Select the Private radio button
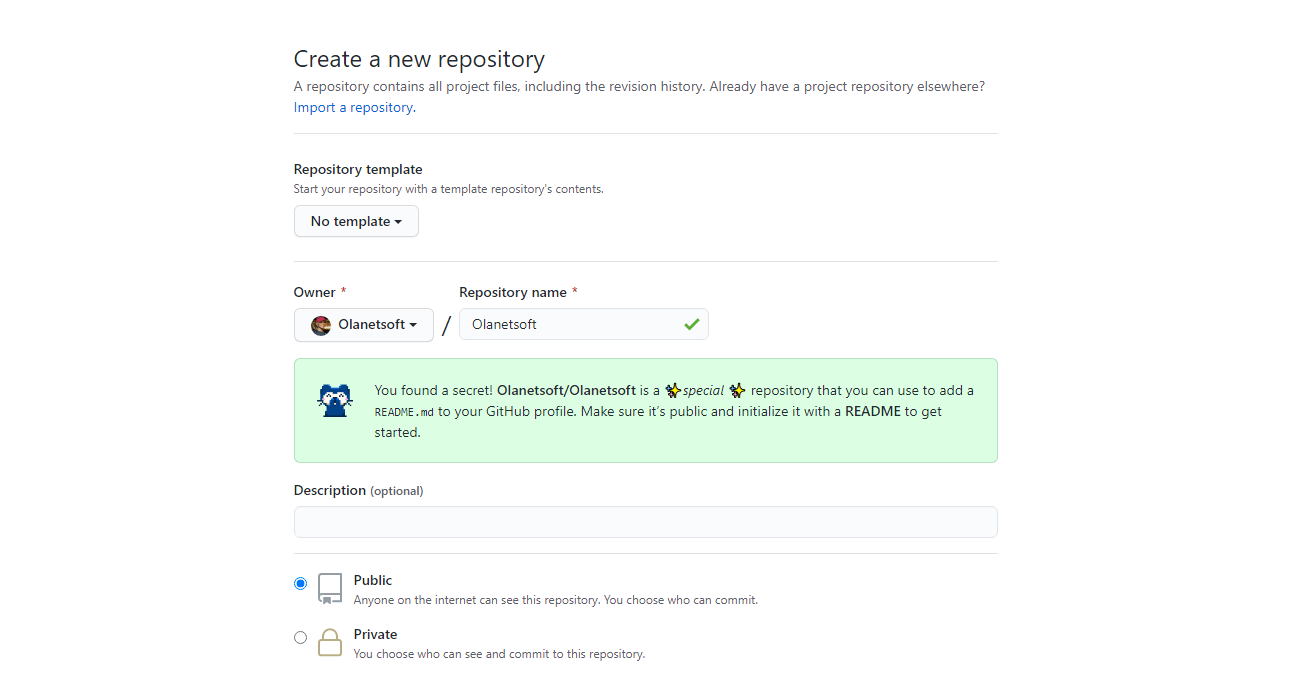Viewport: 1297px width, 674px height. [x=300, y=637]
